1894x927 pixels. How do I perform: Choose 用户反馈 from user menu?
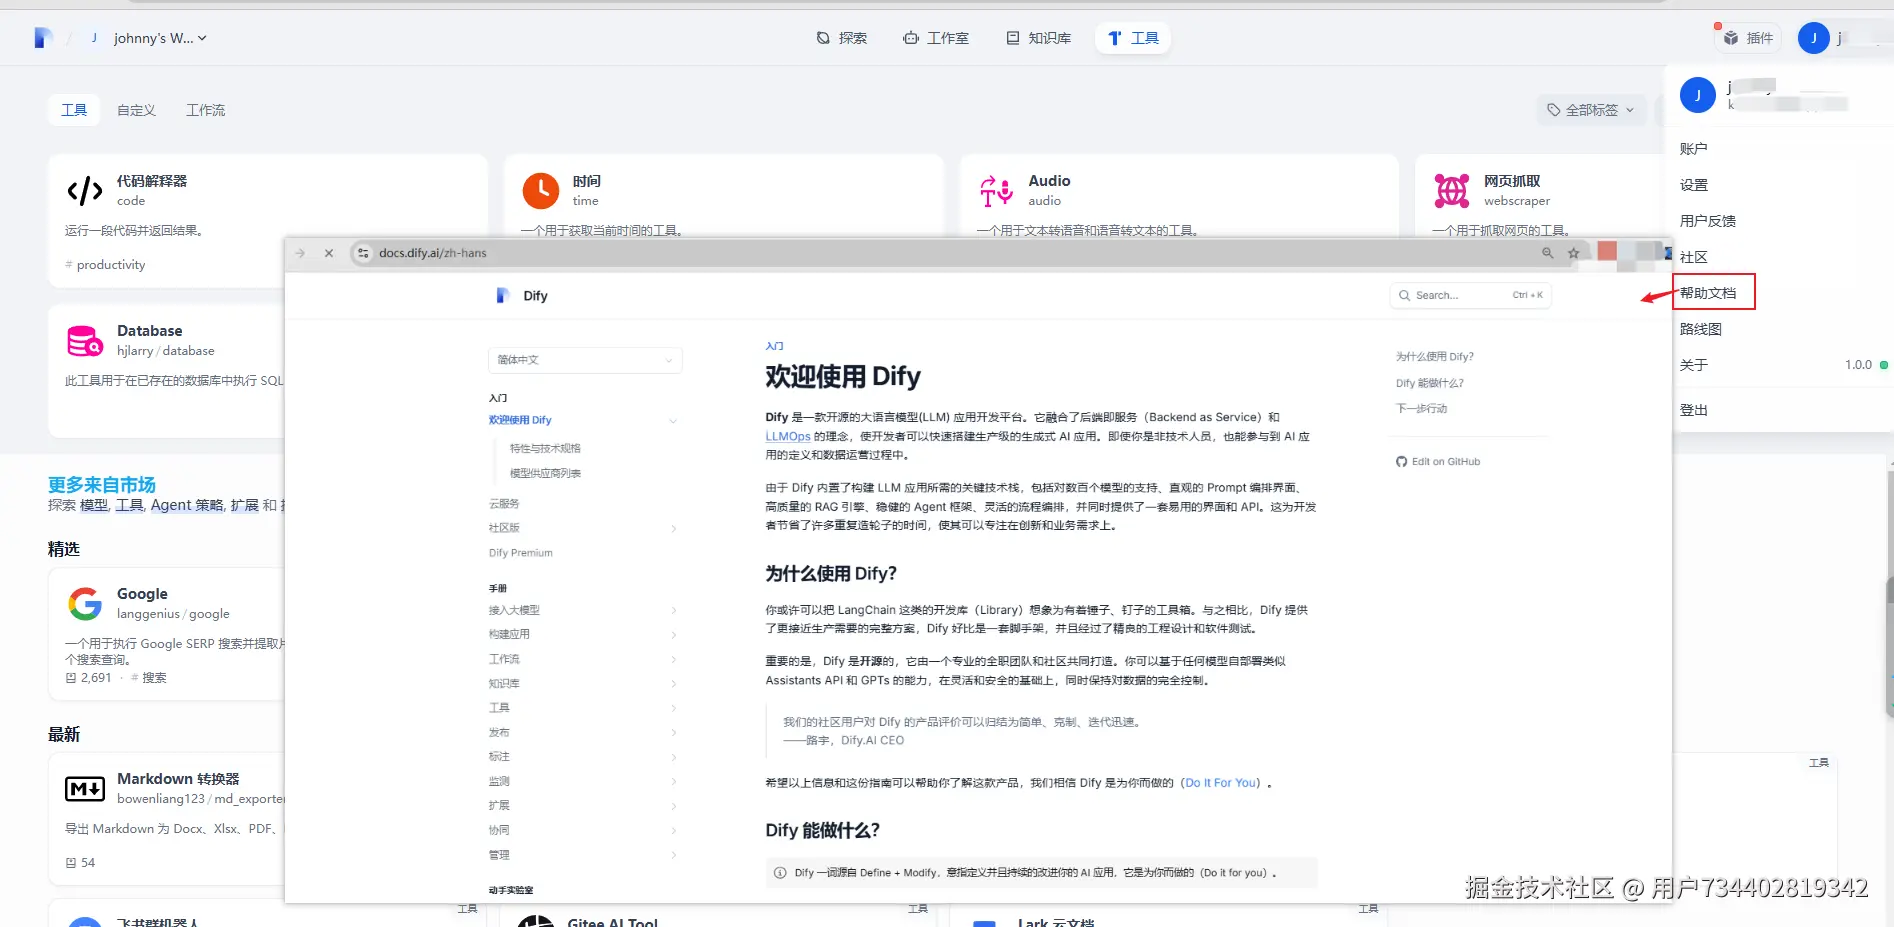point(1707,221)
